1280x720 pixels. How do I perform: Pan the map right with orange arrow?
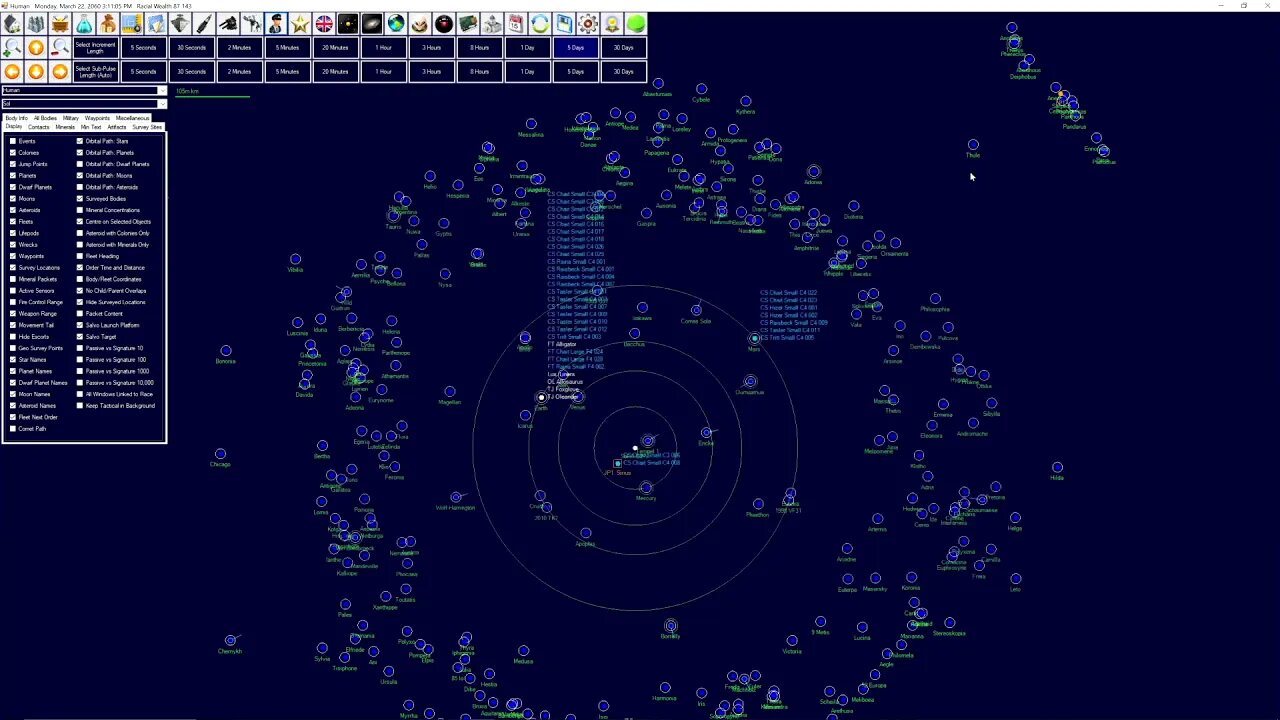click(x=60, y=71)
